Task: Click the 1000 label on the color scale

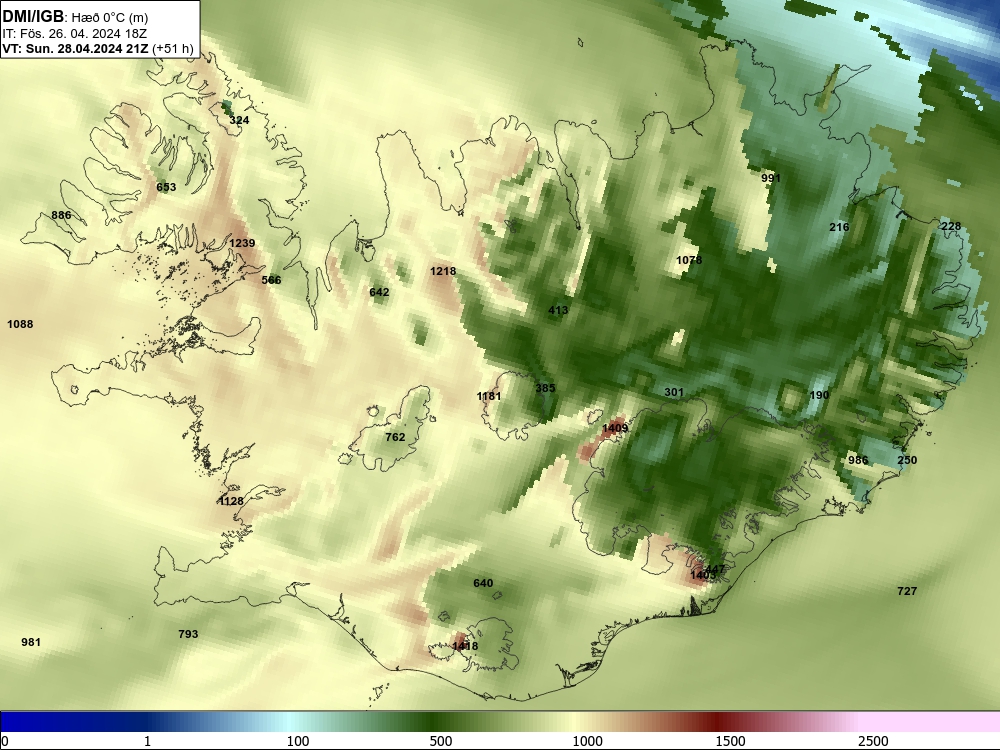Action: pos(587,741)
